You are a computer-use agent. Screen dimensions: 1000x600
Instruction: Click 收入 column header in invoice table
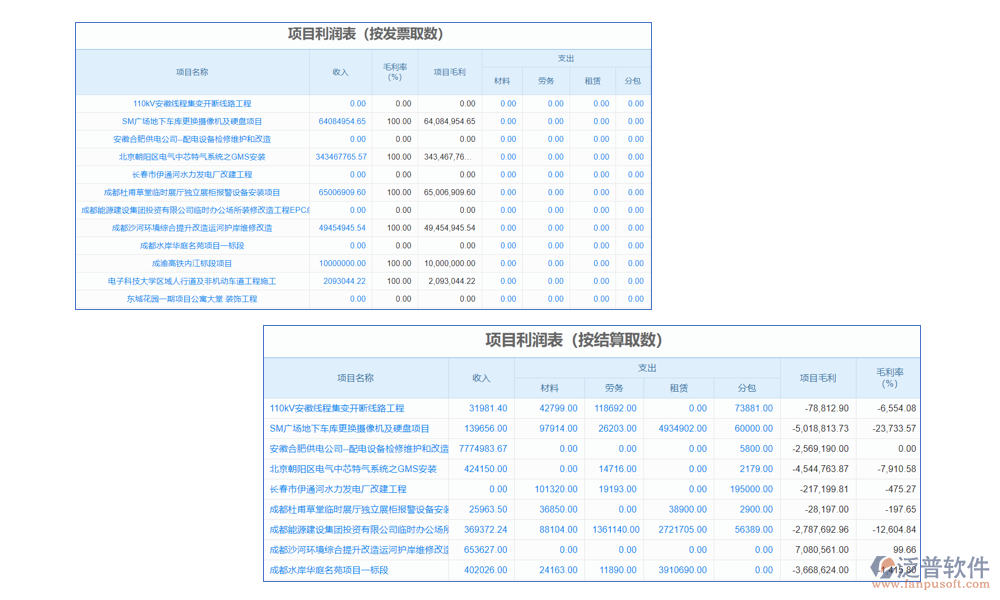click(340, 71)
